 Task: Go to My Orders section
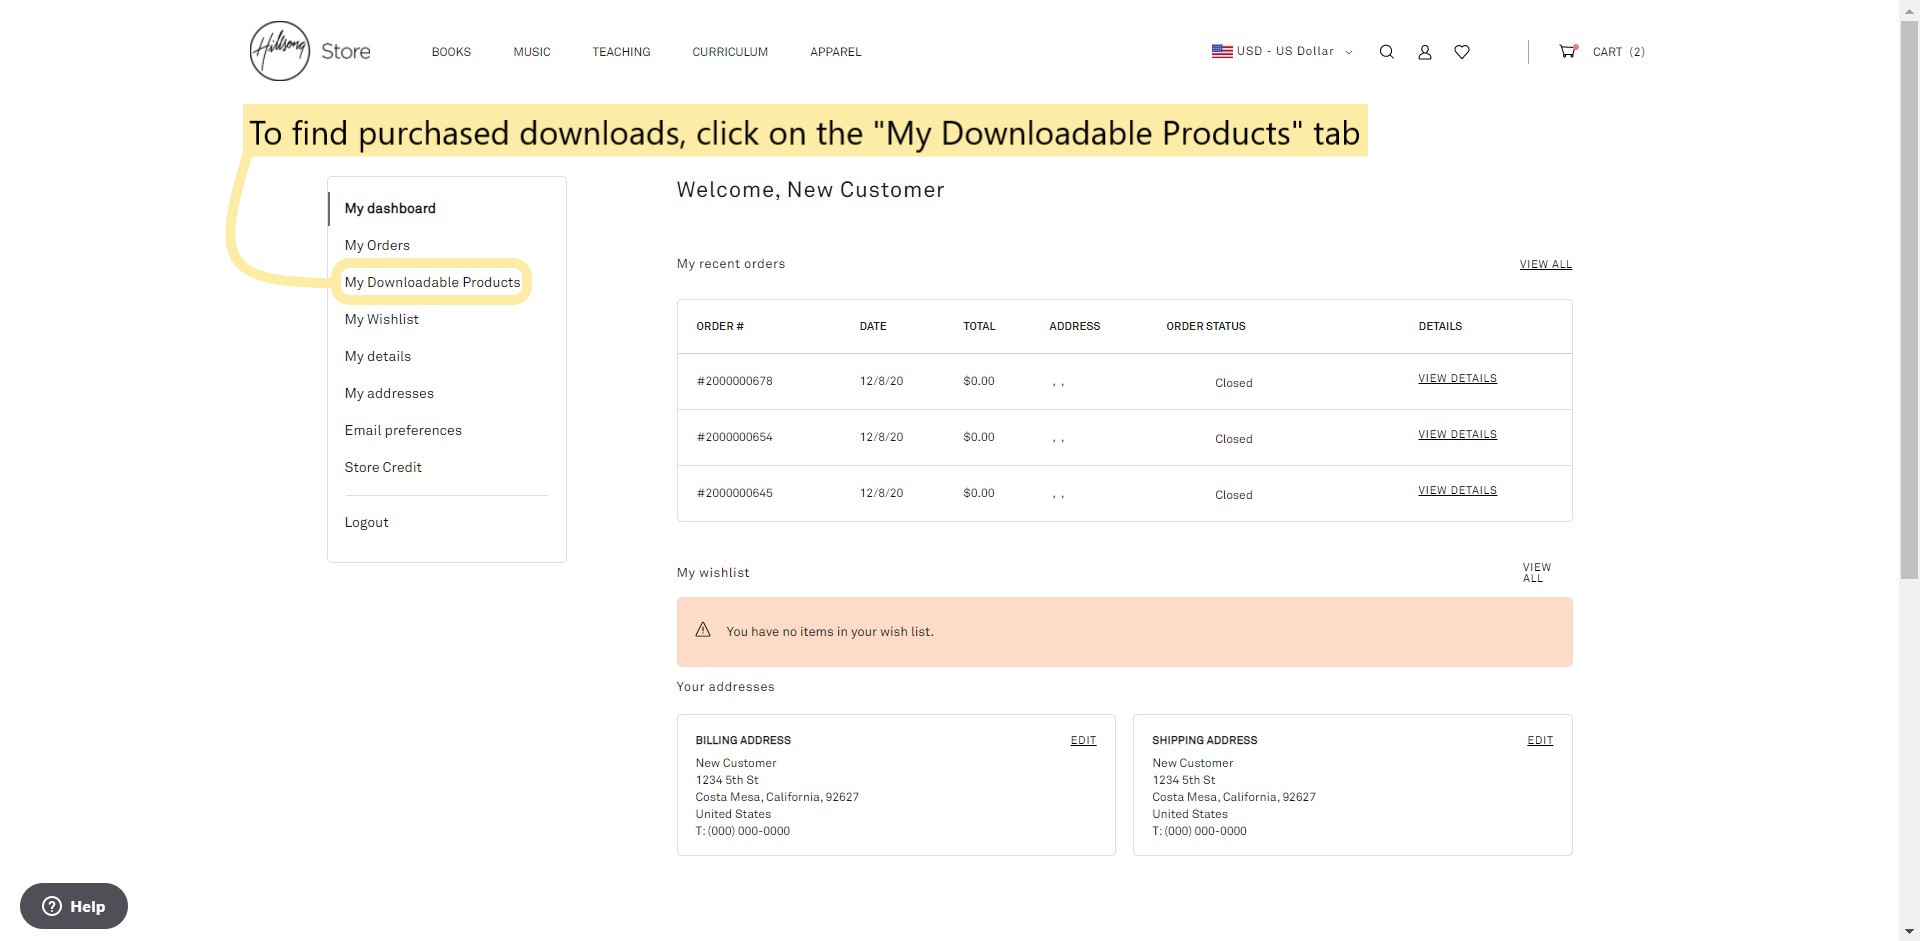(377, 245)
